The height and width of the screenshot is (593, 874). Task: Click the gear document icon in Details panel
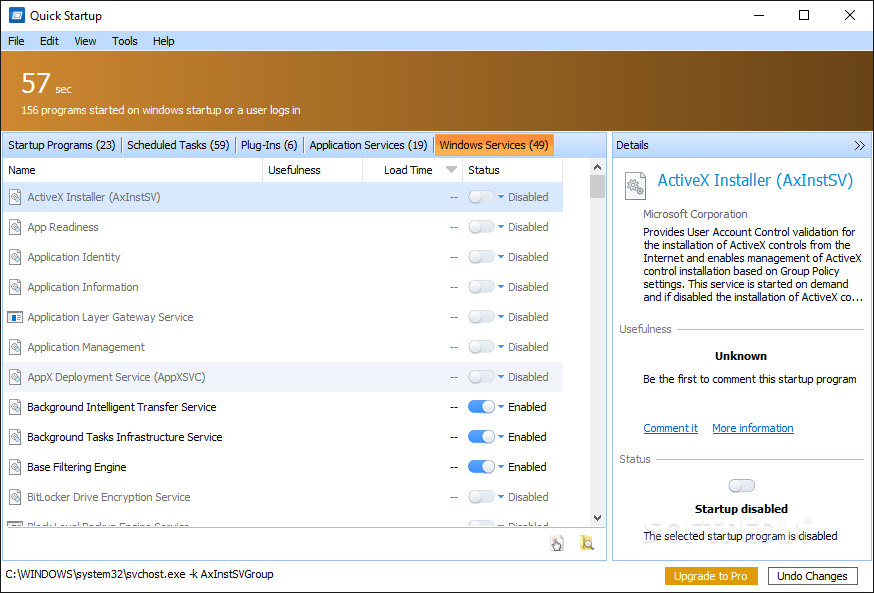pos(635,186)
